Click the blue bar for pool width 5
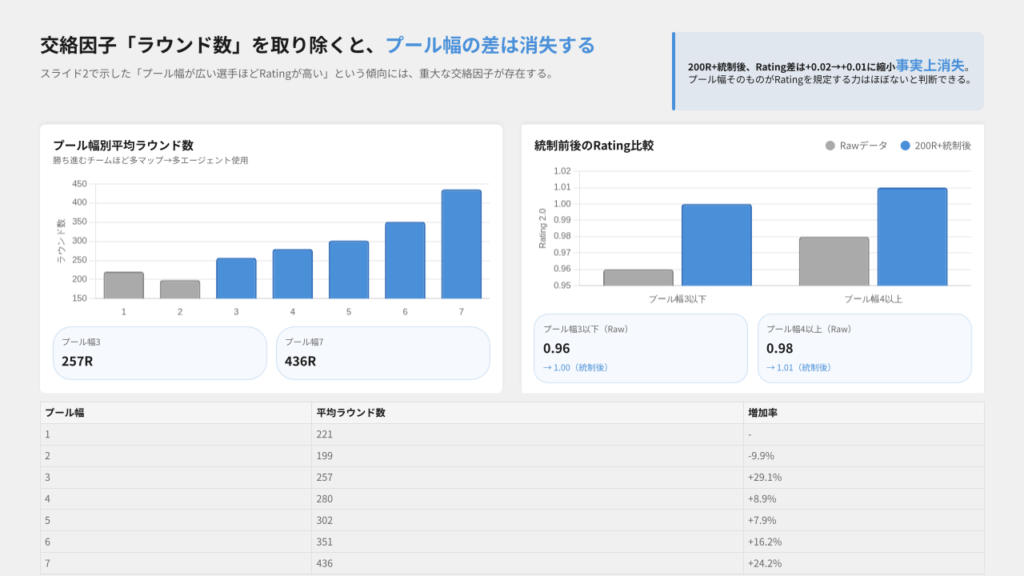This screenshot has width=1024, height=576. point(349,270)
